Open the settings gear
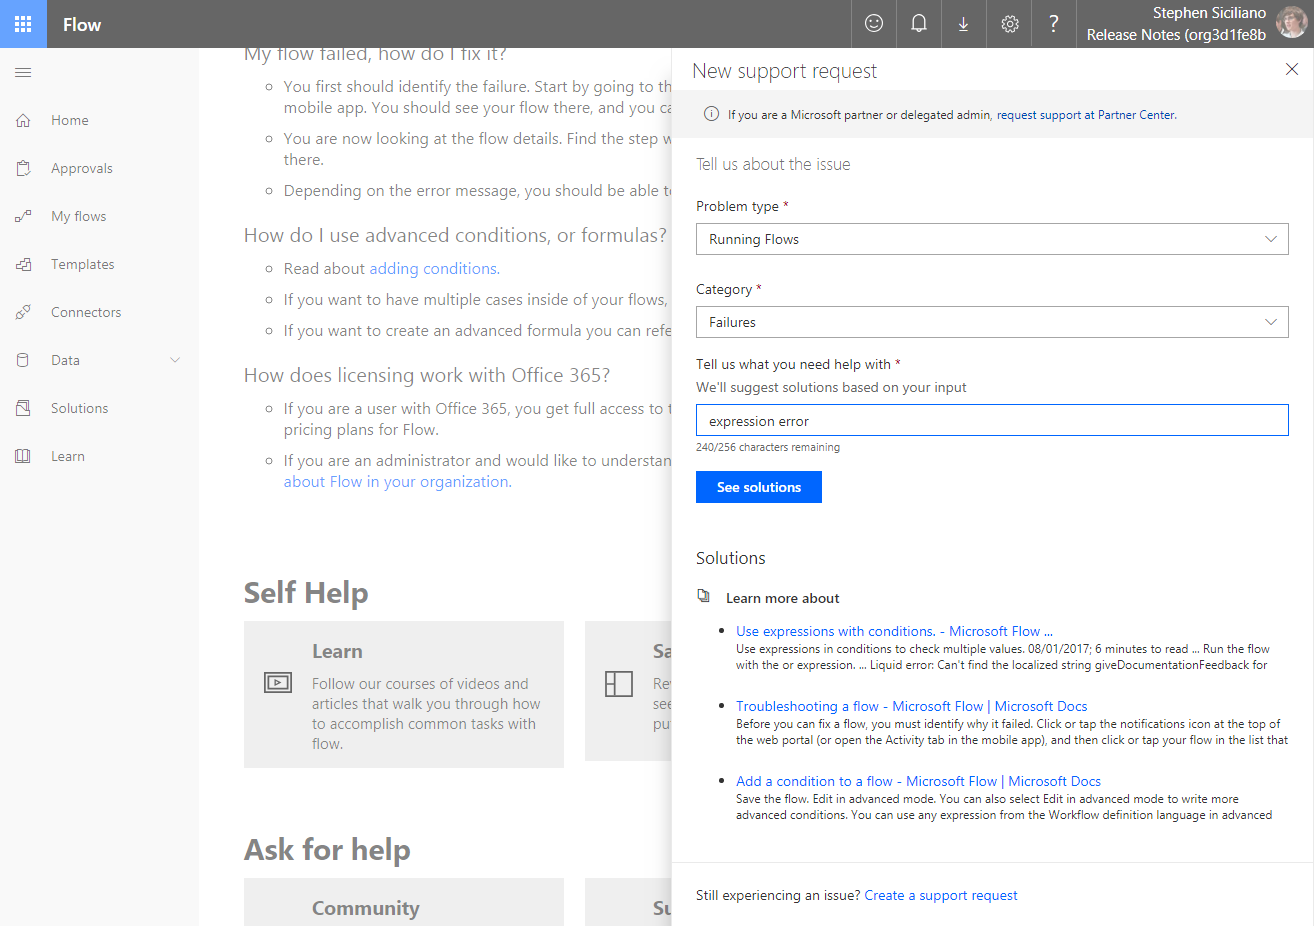 1010,24
